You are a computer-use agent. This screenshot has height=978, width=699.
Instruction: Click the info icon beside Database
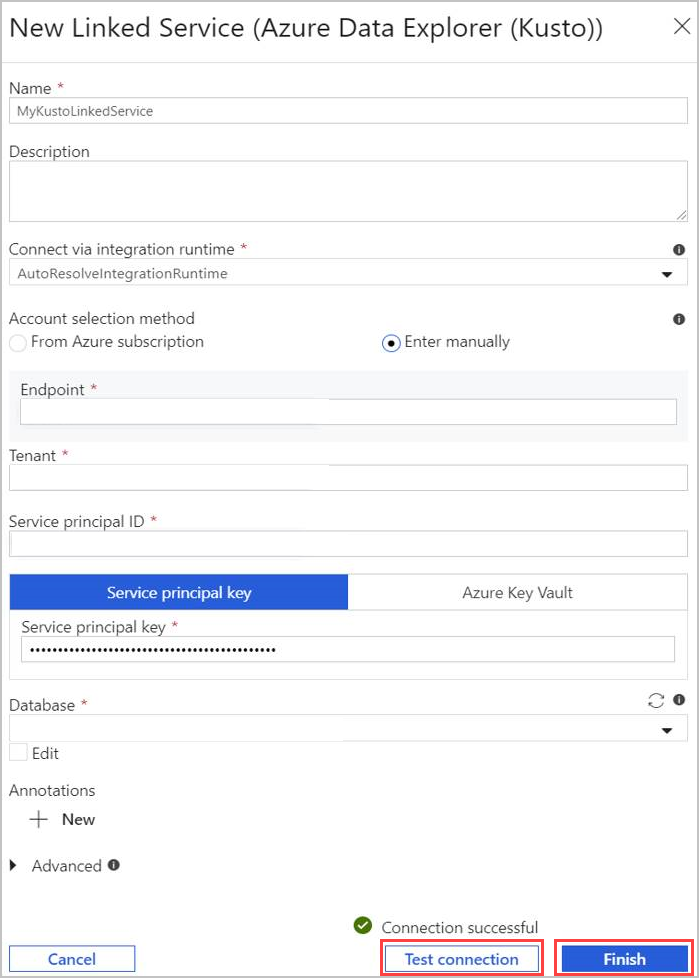677,701
